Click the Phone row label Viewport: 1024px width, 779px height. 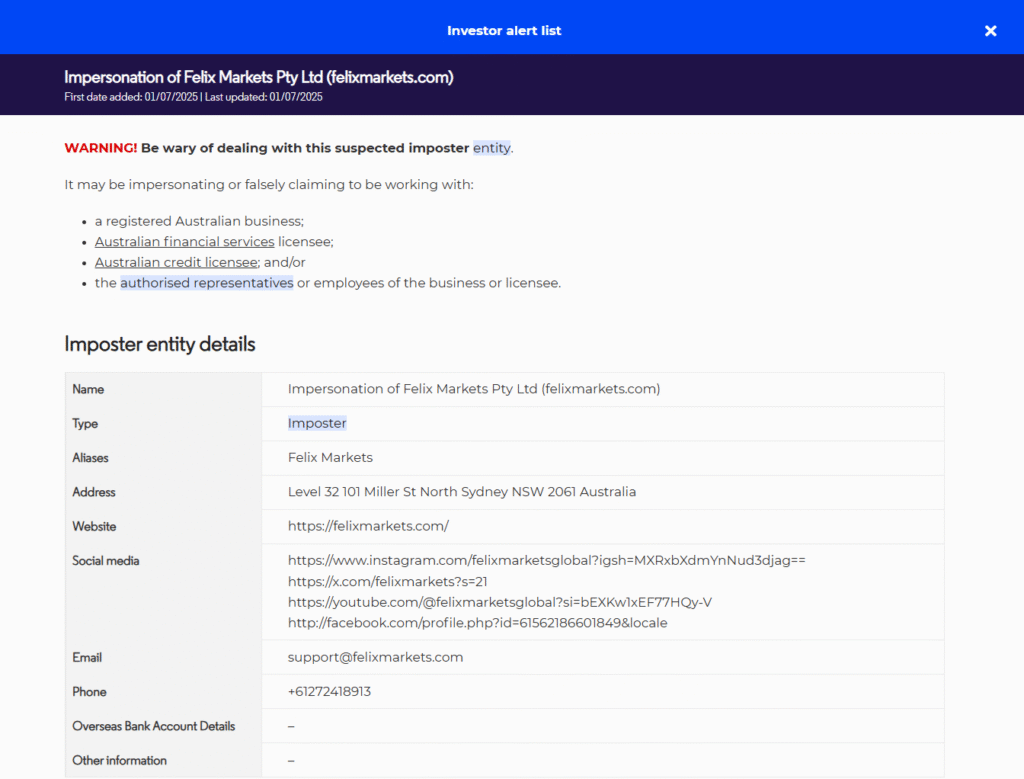(89, 692)
